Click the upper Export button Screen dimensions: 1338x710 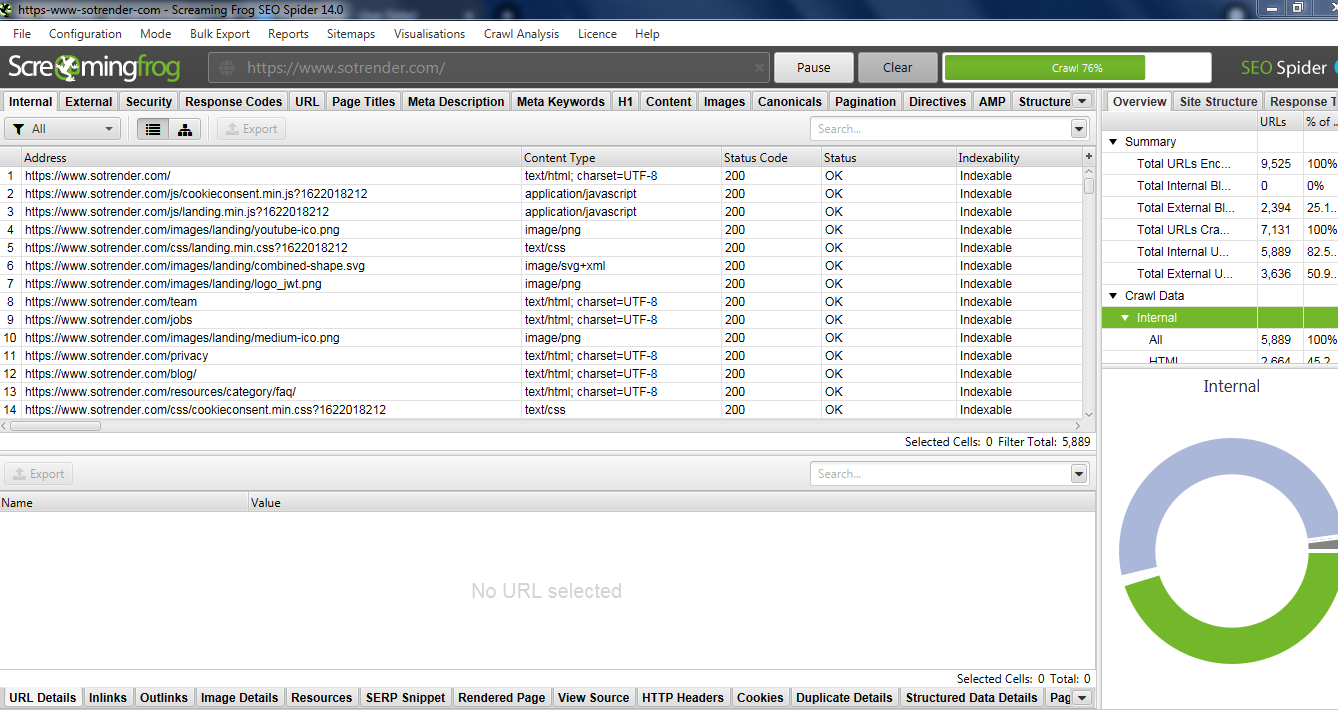(x=251, y=129)
